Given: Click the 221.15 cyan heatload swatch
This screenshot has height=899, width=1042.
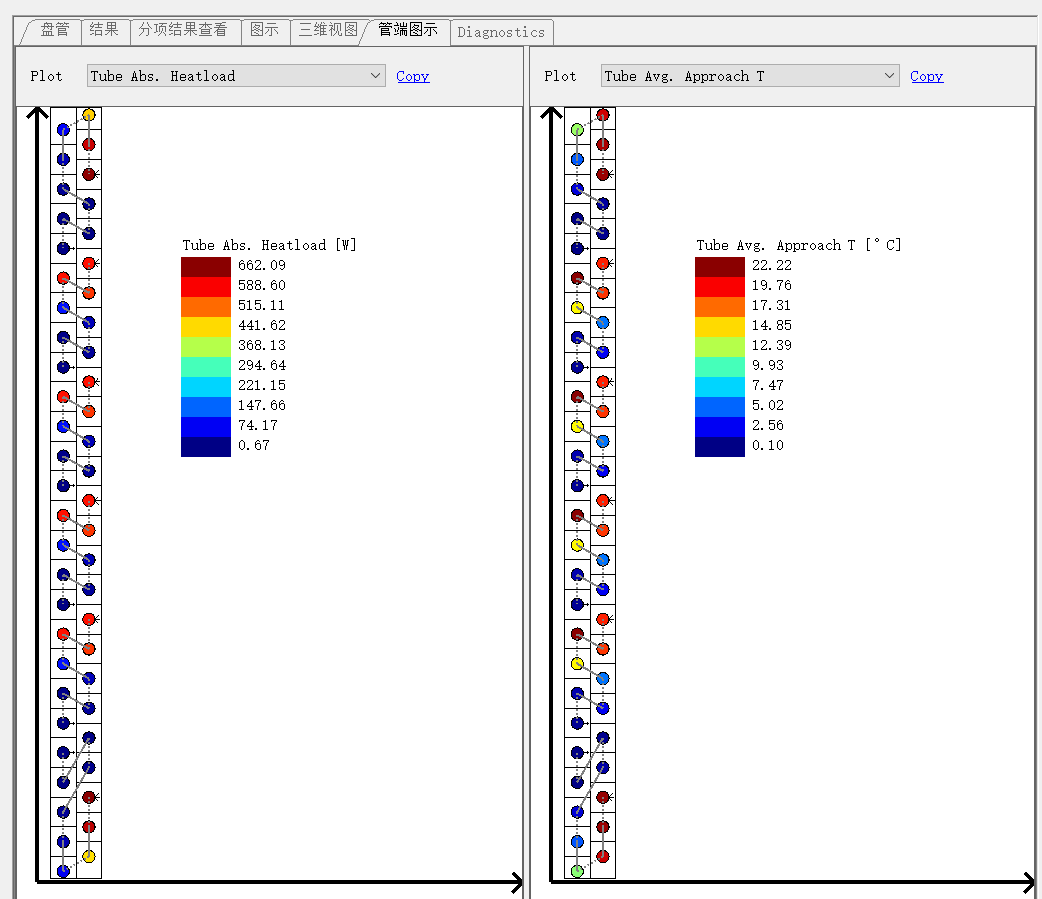Looking at the screenshot, I should point(206,386).
